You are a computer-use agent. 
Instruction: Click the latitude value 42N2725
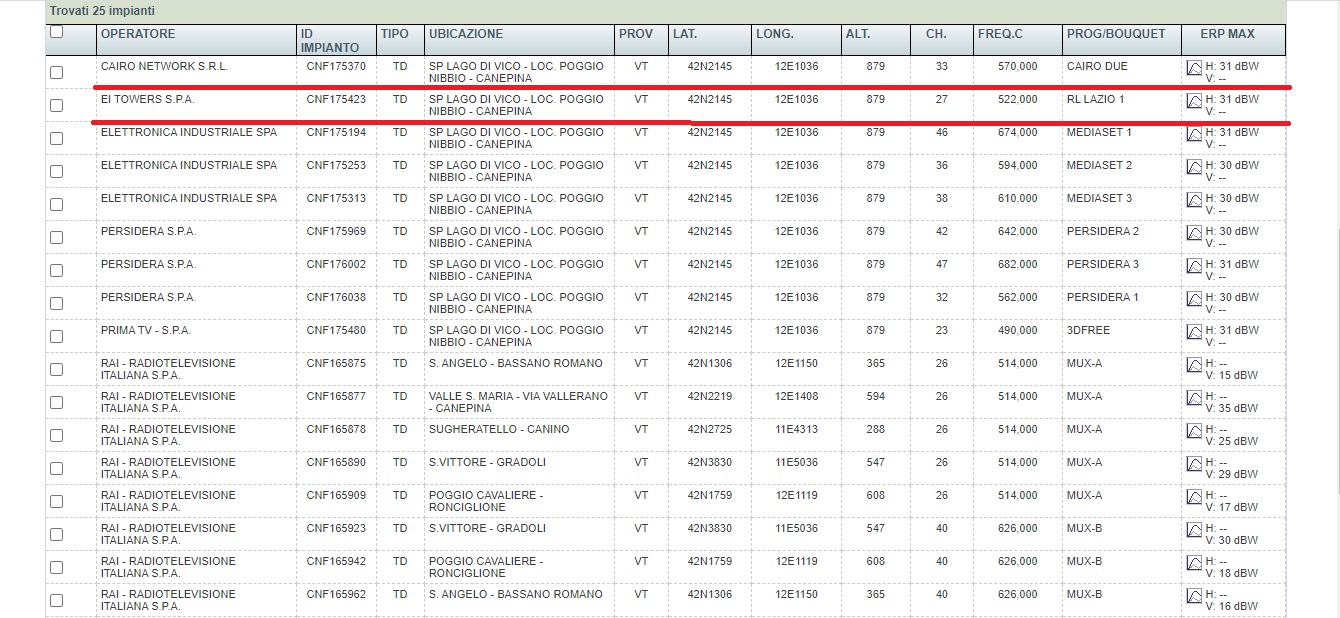tap(710, 429)
